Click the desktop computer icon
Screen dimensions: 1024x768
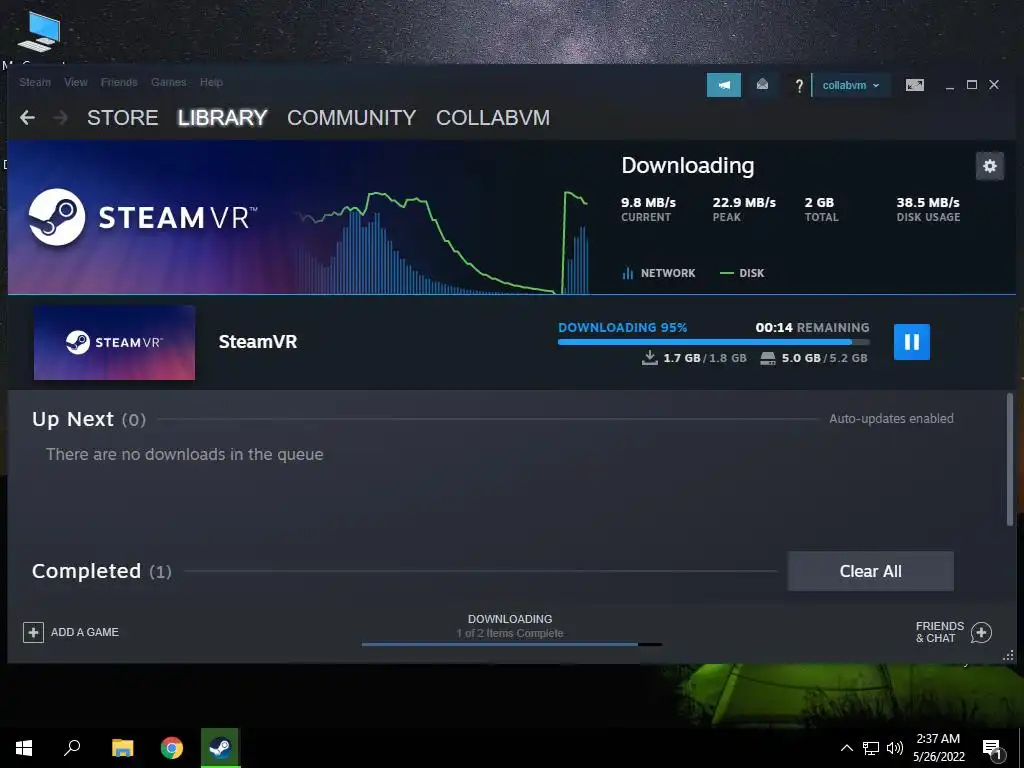pos(39,31)
